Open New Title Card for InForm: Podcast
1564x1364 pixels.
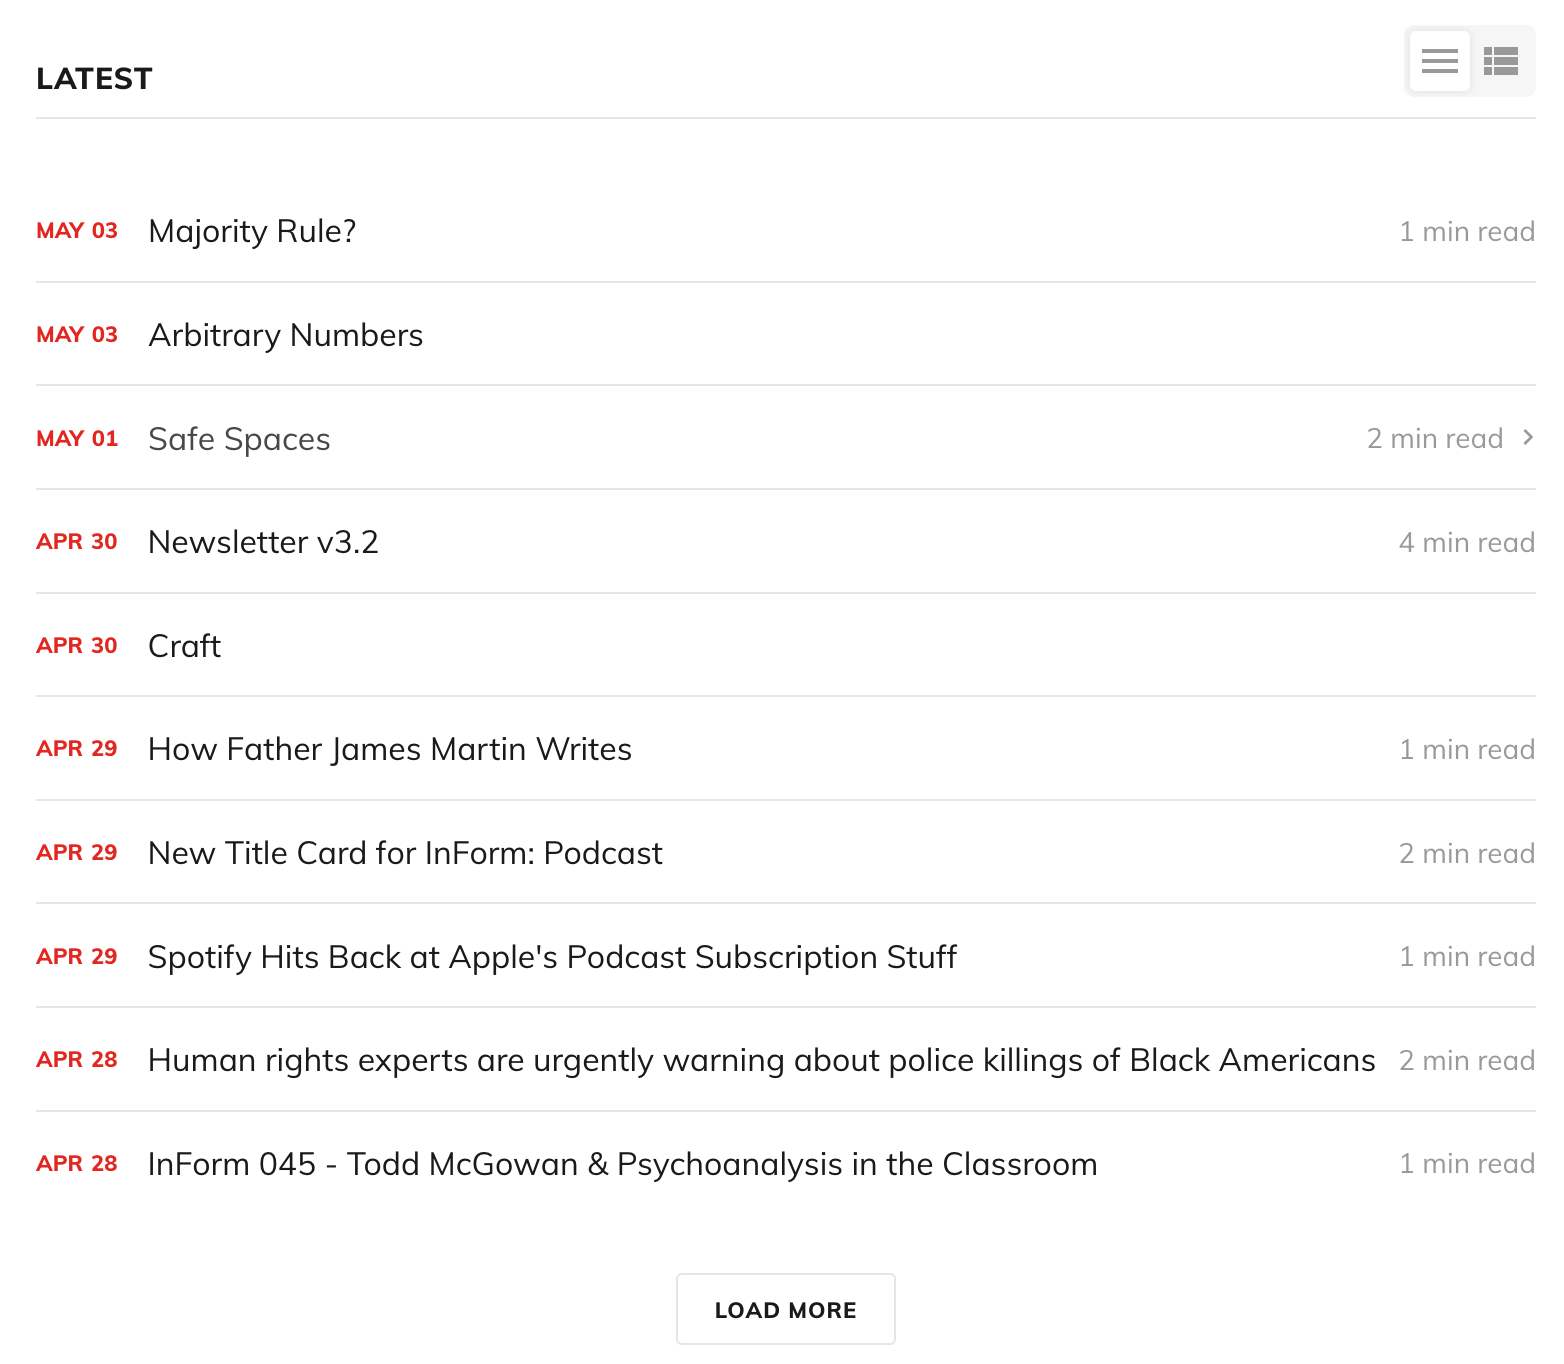point(405,853)
